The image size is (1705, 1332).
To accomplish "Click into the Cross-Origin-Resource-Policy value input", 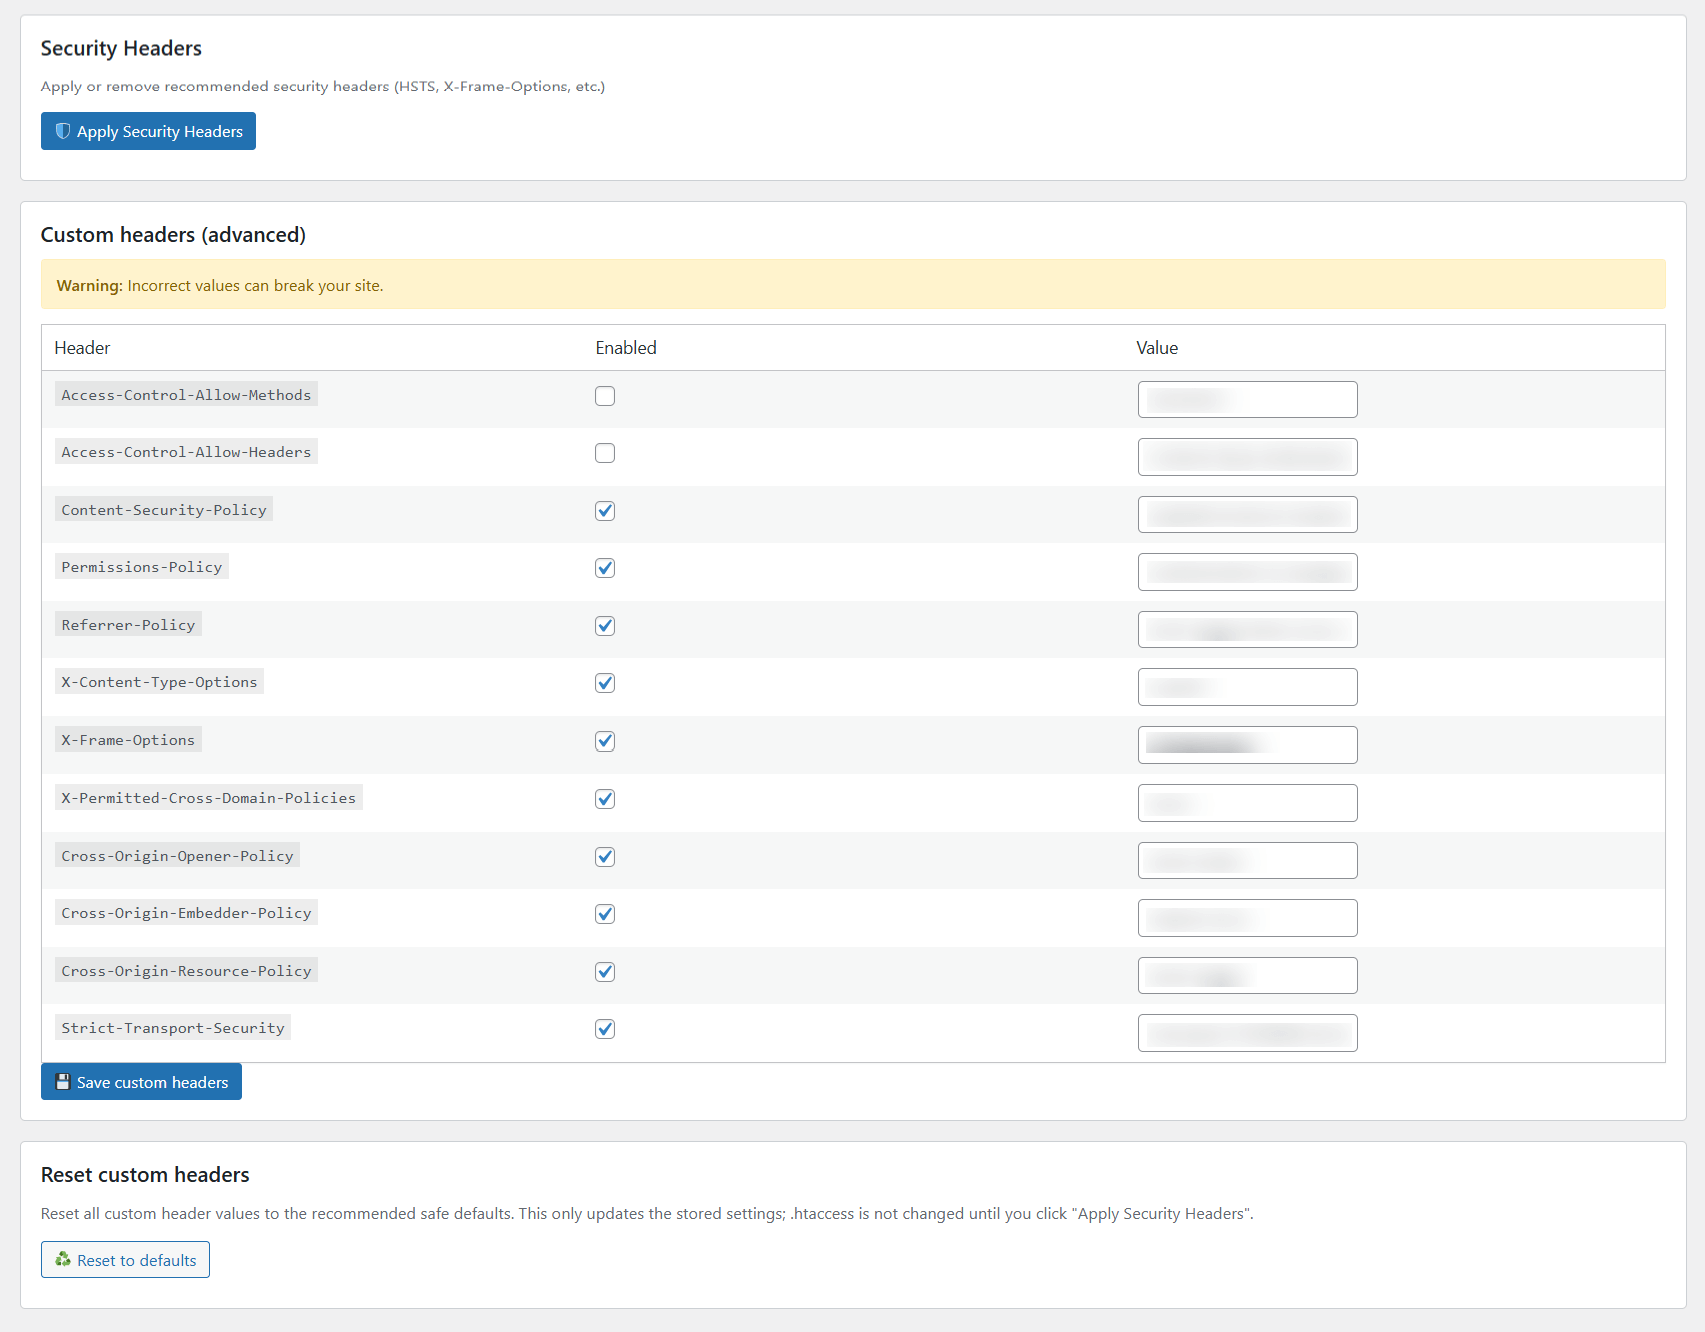I will (x=1247, y=976).
